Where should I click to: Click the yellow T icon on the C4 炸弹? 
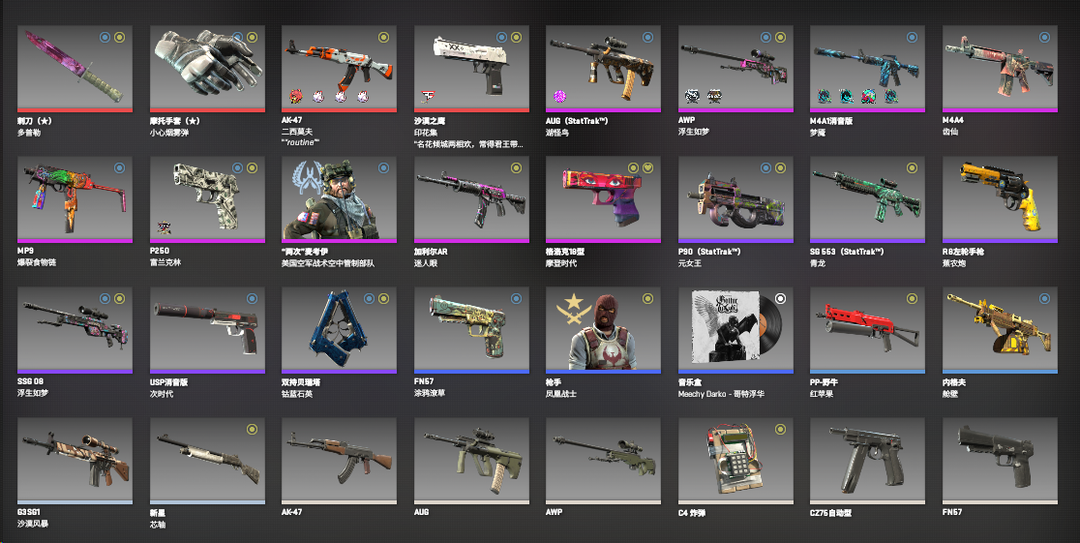[780, 429]
